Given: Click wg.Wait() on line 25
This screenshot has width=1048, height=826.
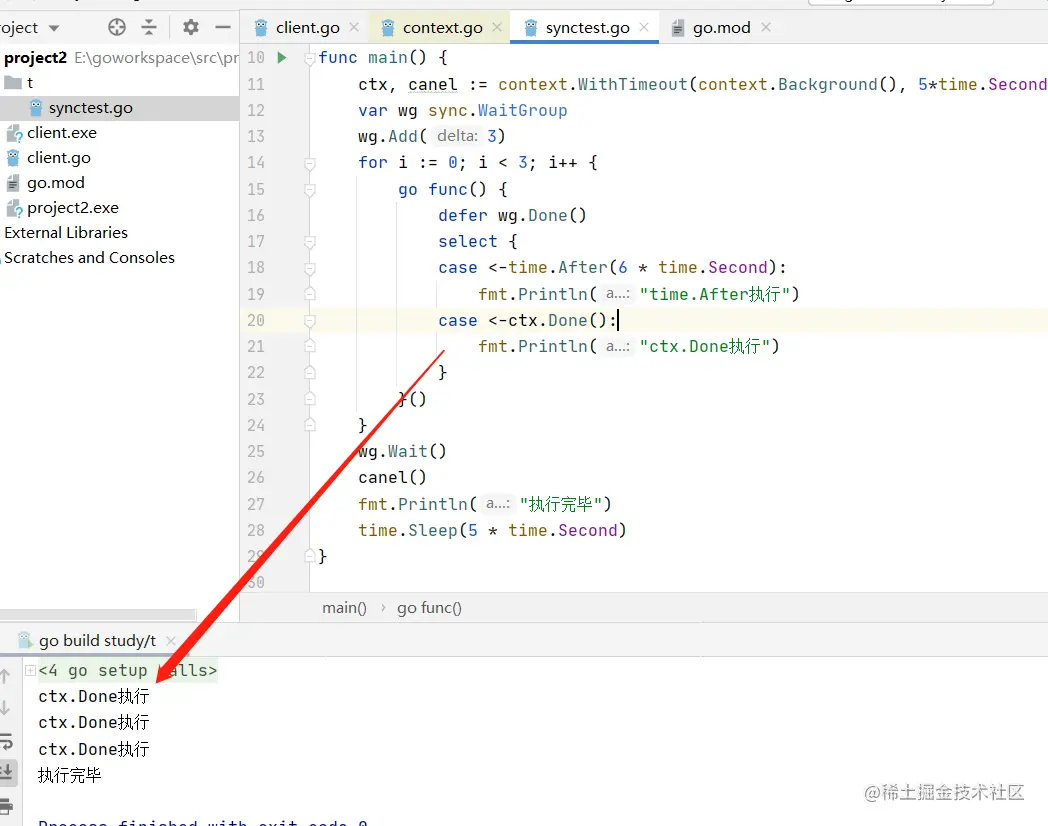Looking at the screenshot, I should (402, 452).
